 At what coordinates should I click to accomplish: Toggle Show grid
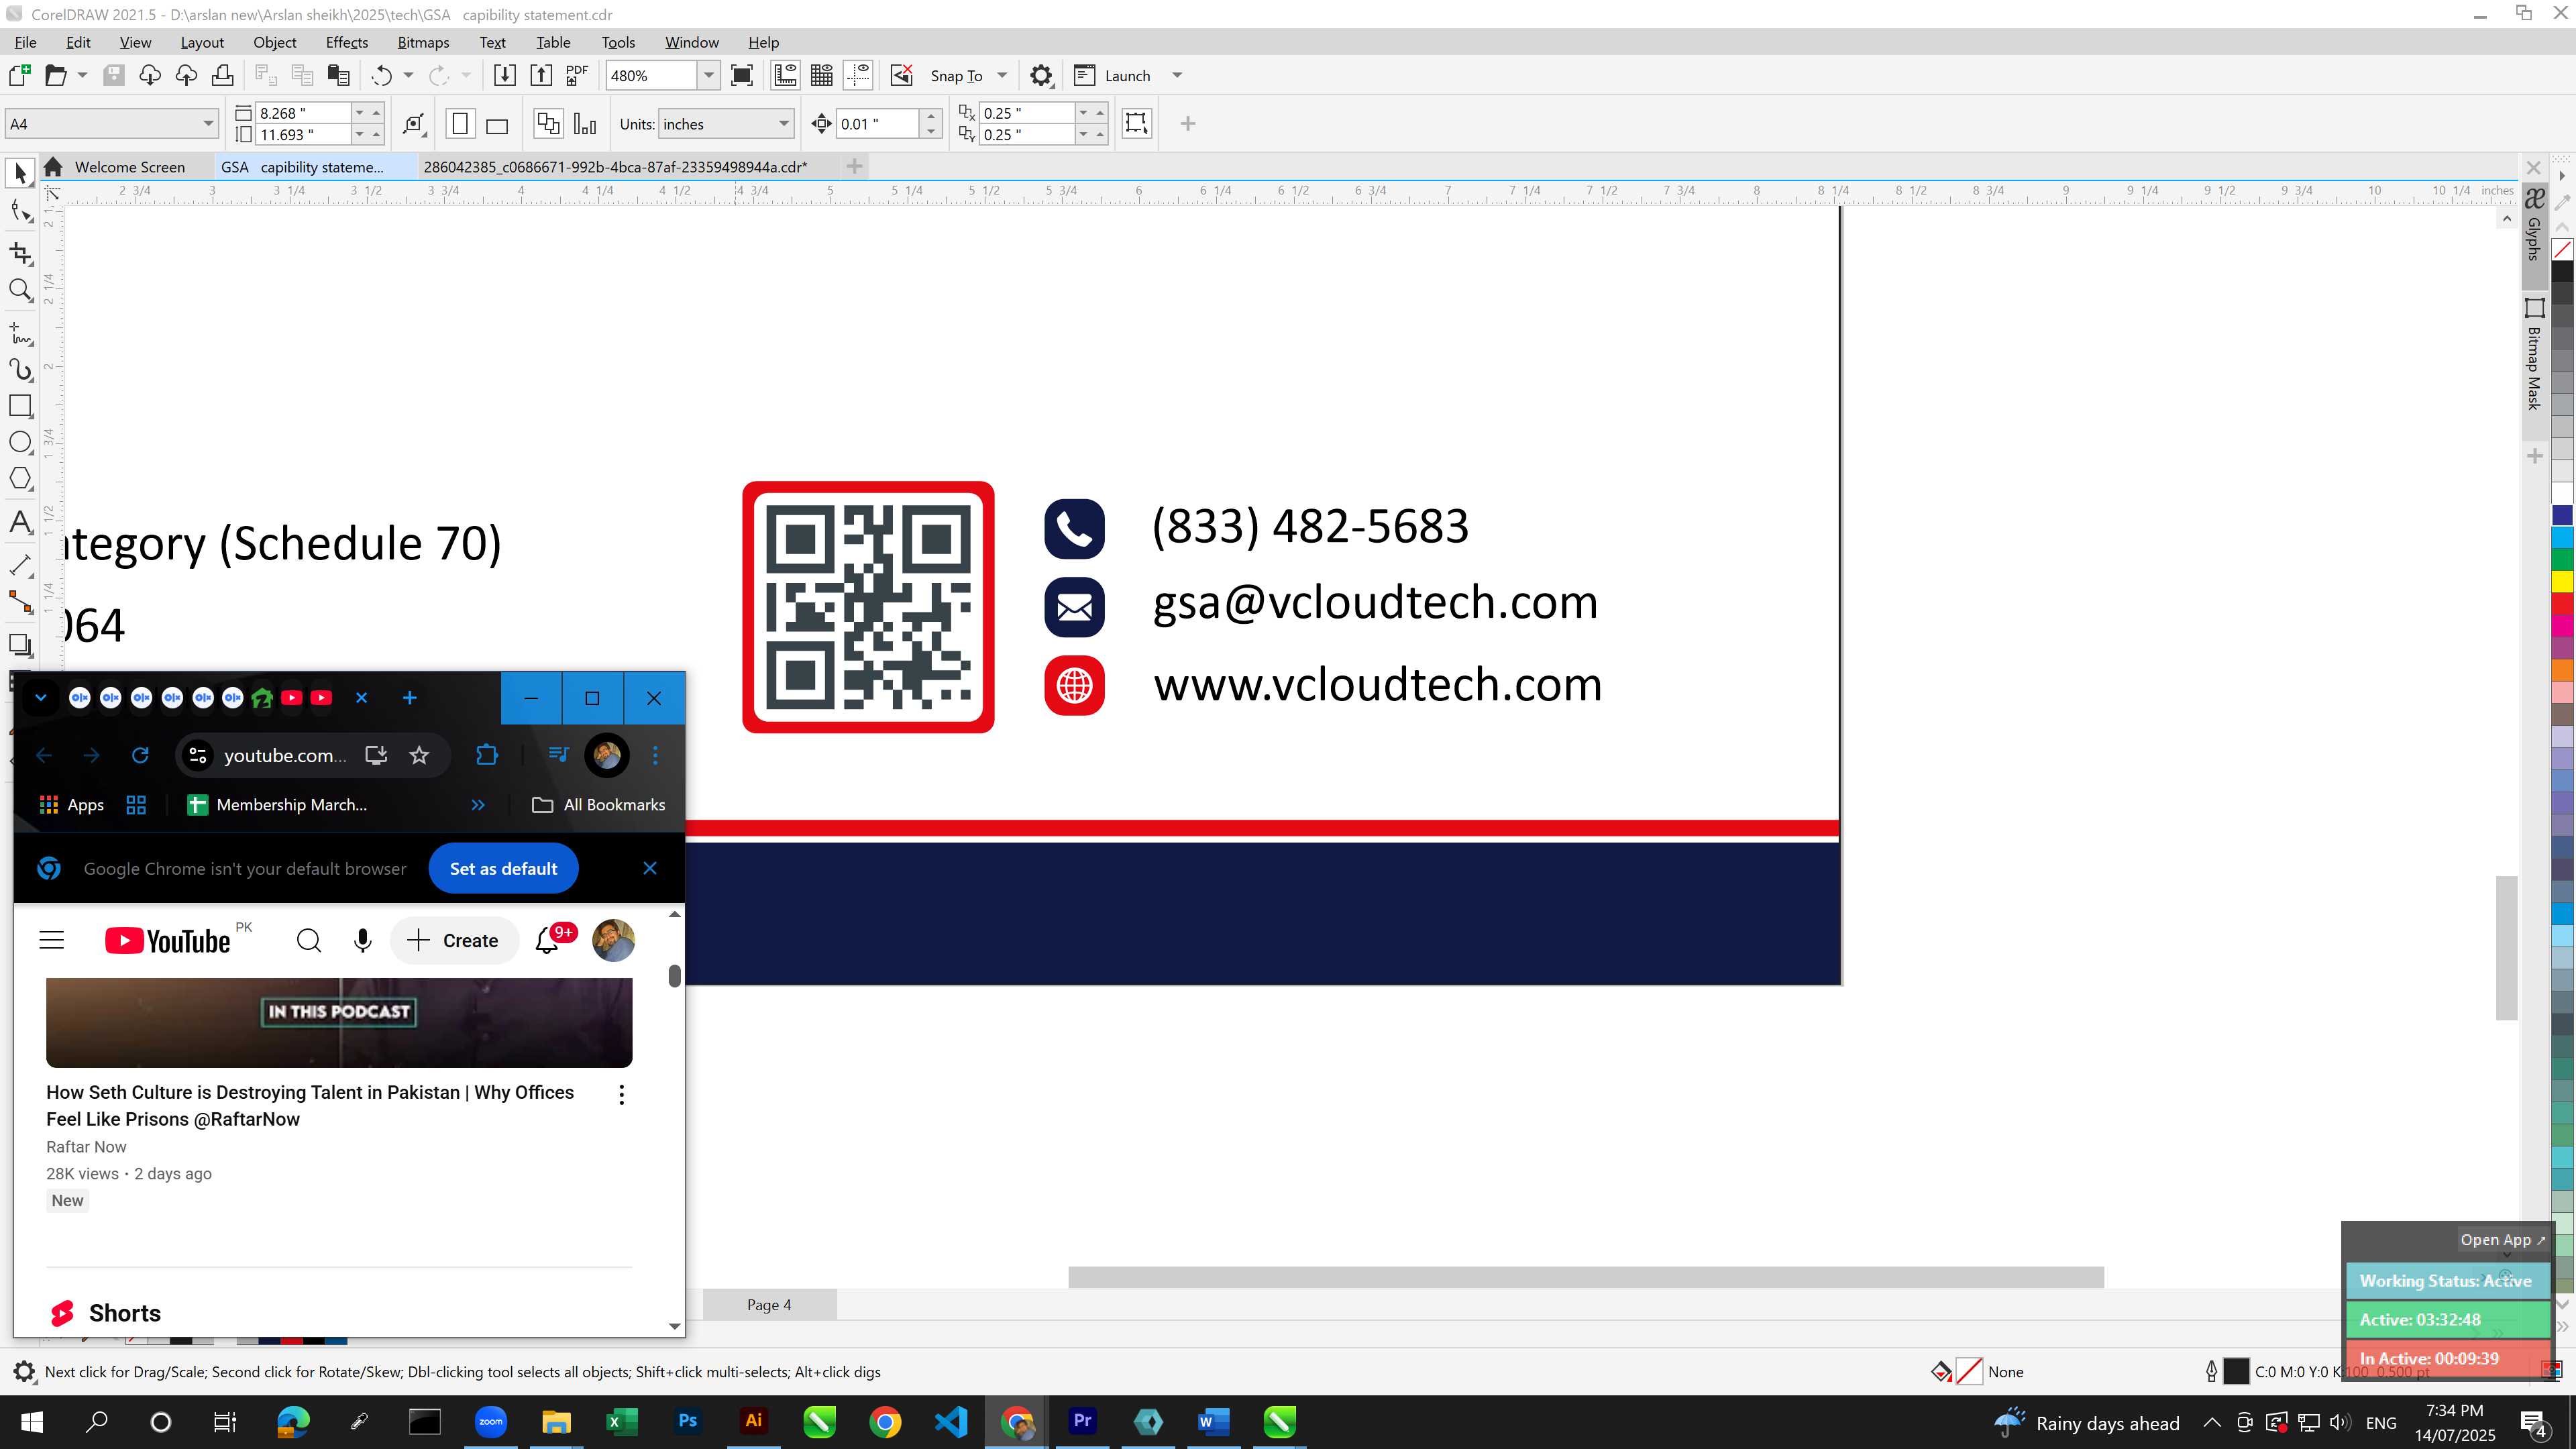click(822, 75)
